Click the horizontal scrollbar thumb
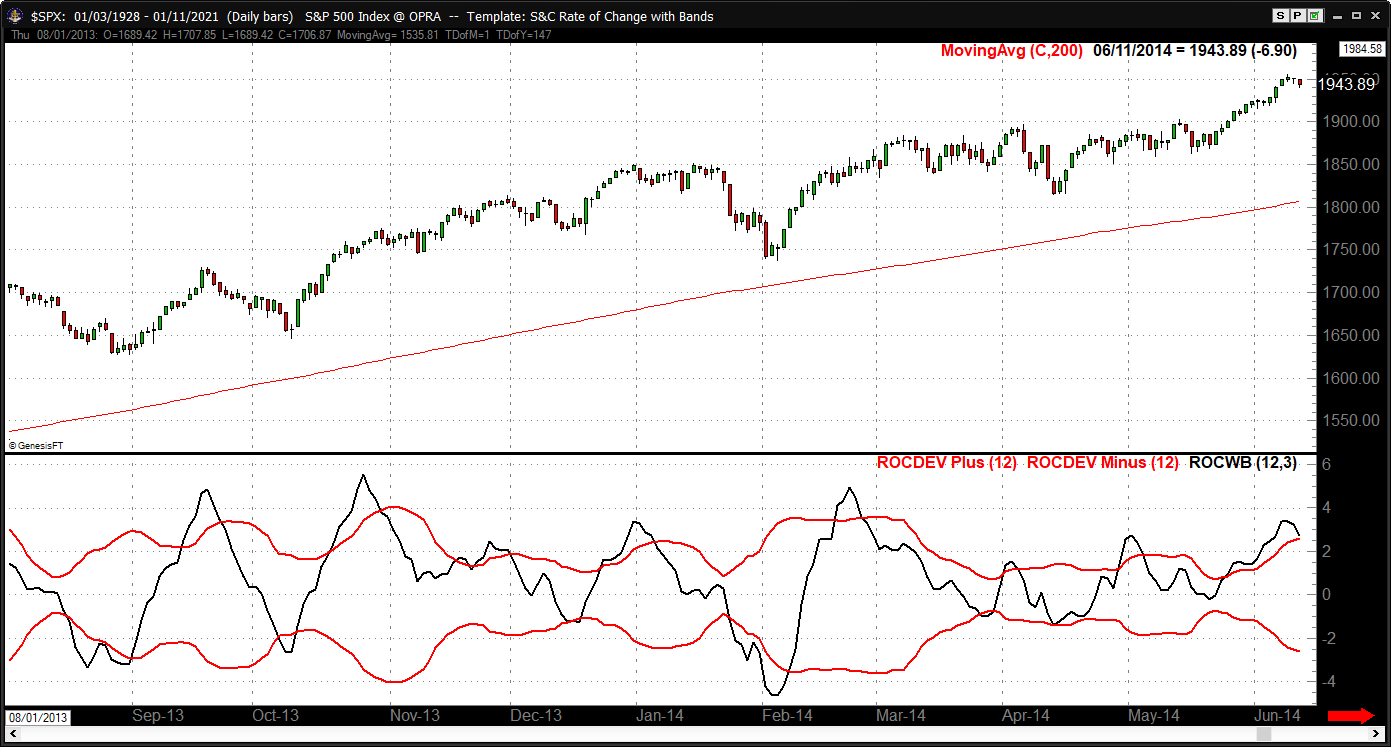 coord(1264,735)
